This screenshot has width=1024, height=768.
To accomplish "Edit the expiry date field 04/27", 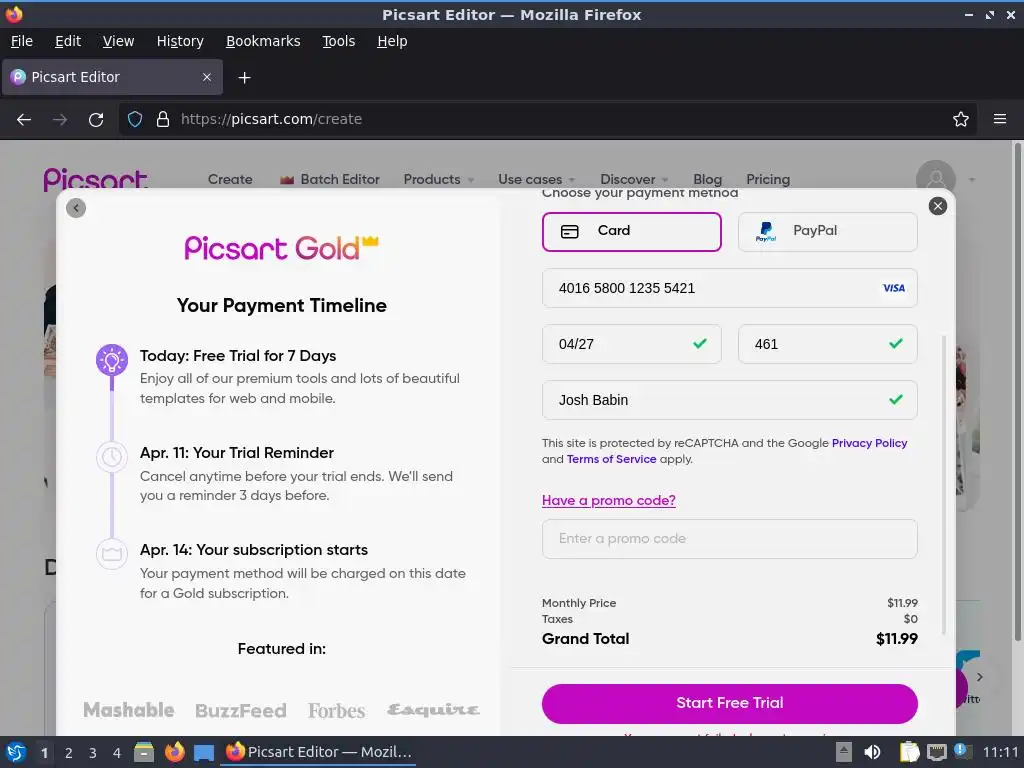I will [632, 344].
